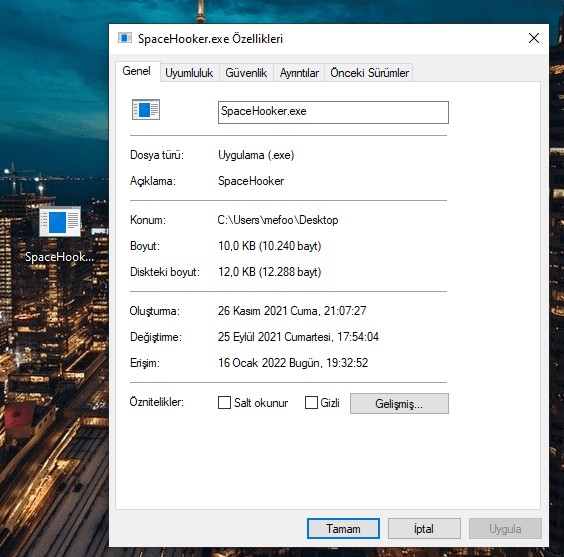Image resolution: width=564 pixels, height=557 pixels.
Task: Select the Ayrıntılar tab
Action: point(299,73)
